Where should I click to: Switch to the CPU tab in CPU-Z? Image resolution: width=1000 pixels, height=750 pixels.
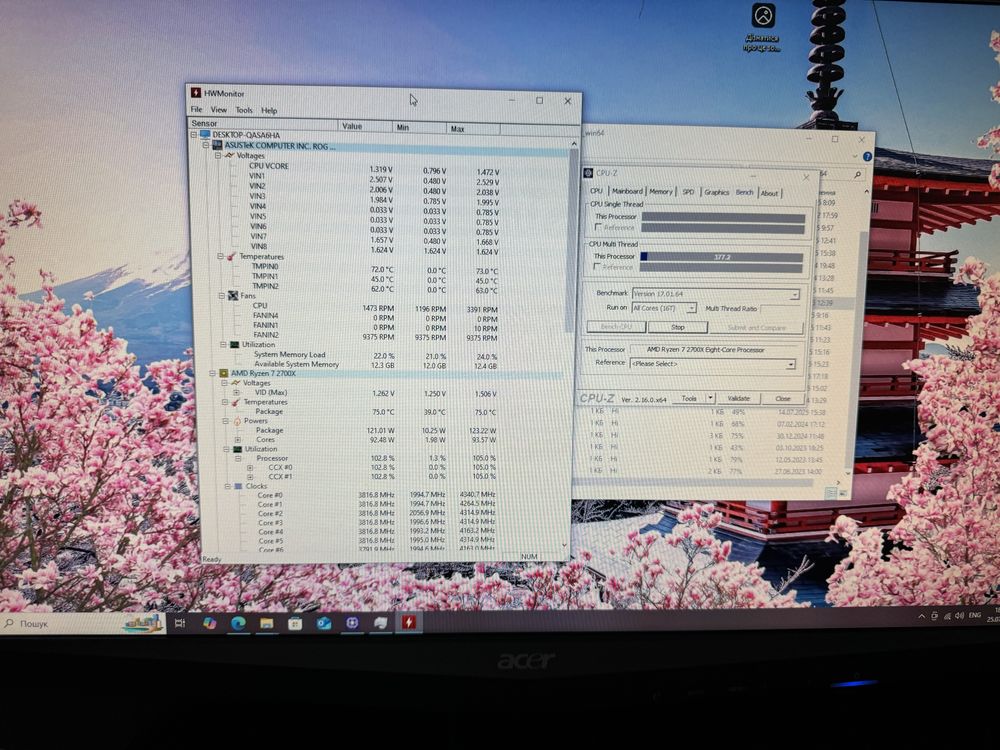click(596, 191)
